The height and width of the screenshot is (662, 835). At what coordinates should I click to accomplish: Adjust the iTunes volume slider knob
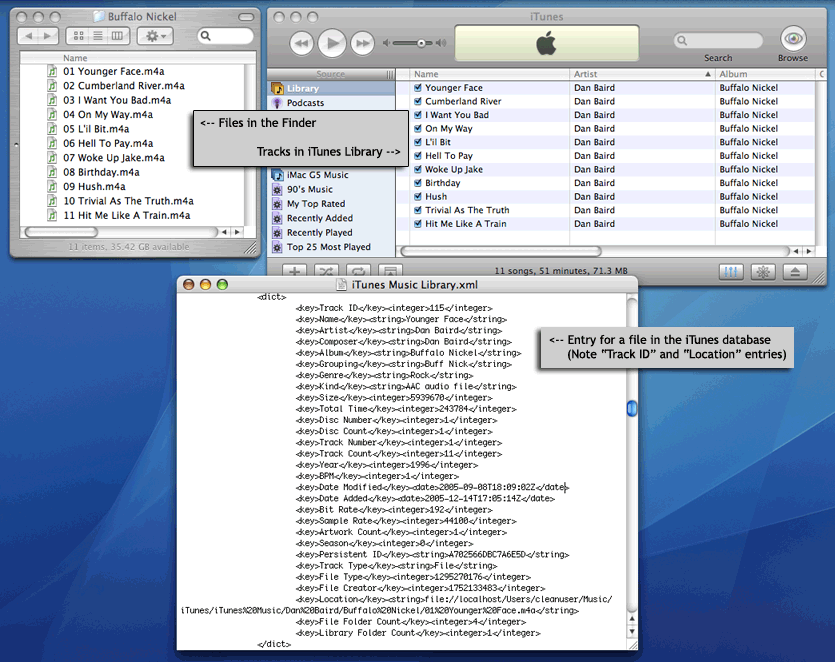[421, 43]
